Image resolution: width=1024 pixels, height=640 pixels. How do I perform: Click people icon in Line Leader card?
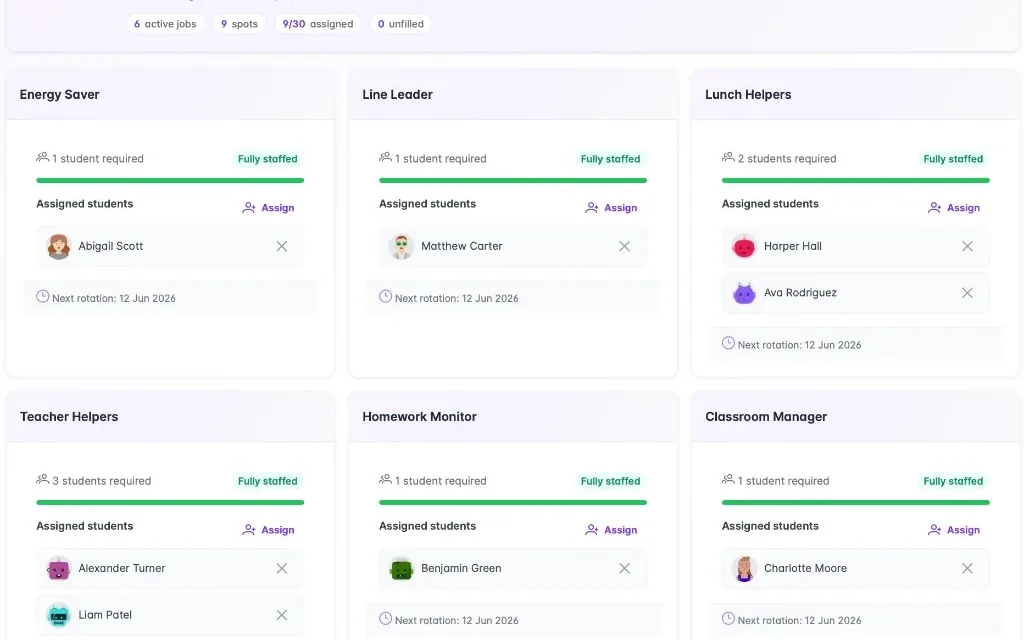tap(385, 157)
